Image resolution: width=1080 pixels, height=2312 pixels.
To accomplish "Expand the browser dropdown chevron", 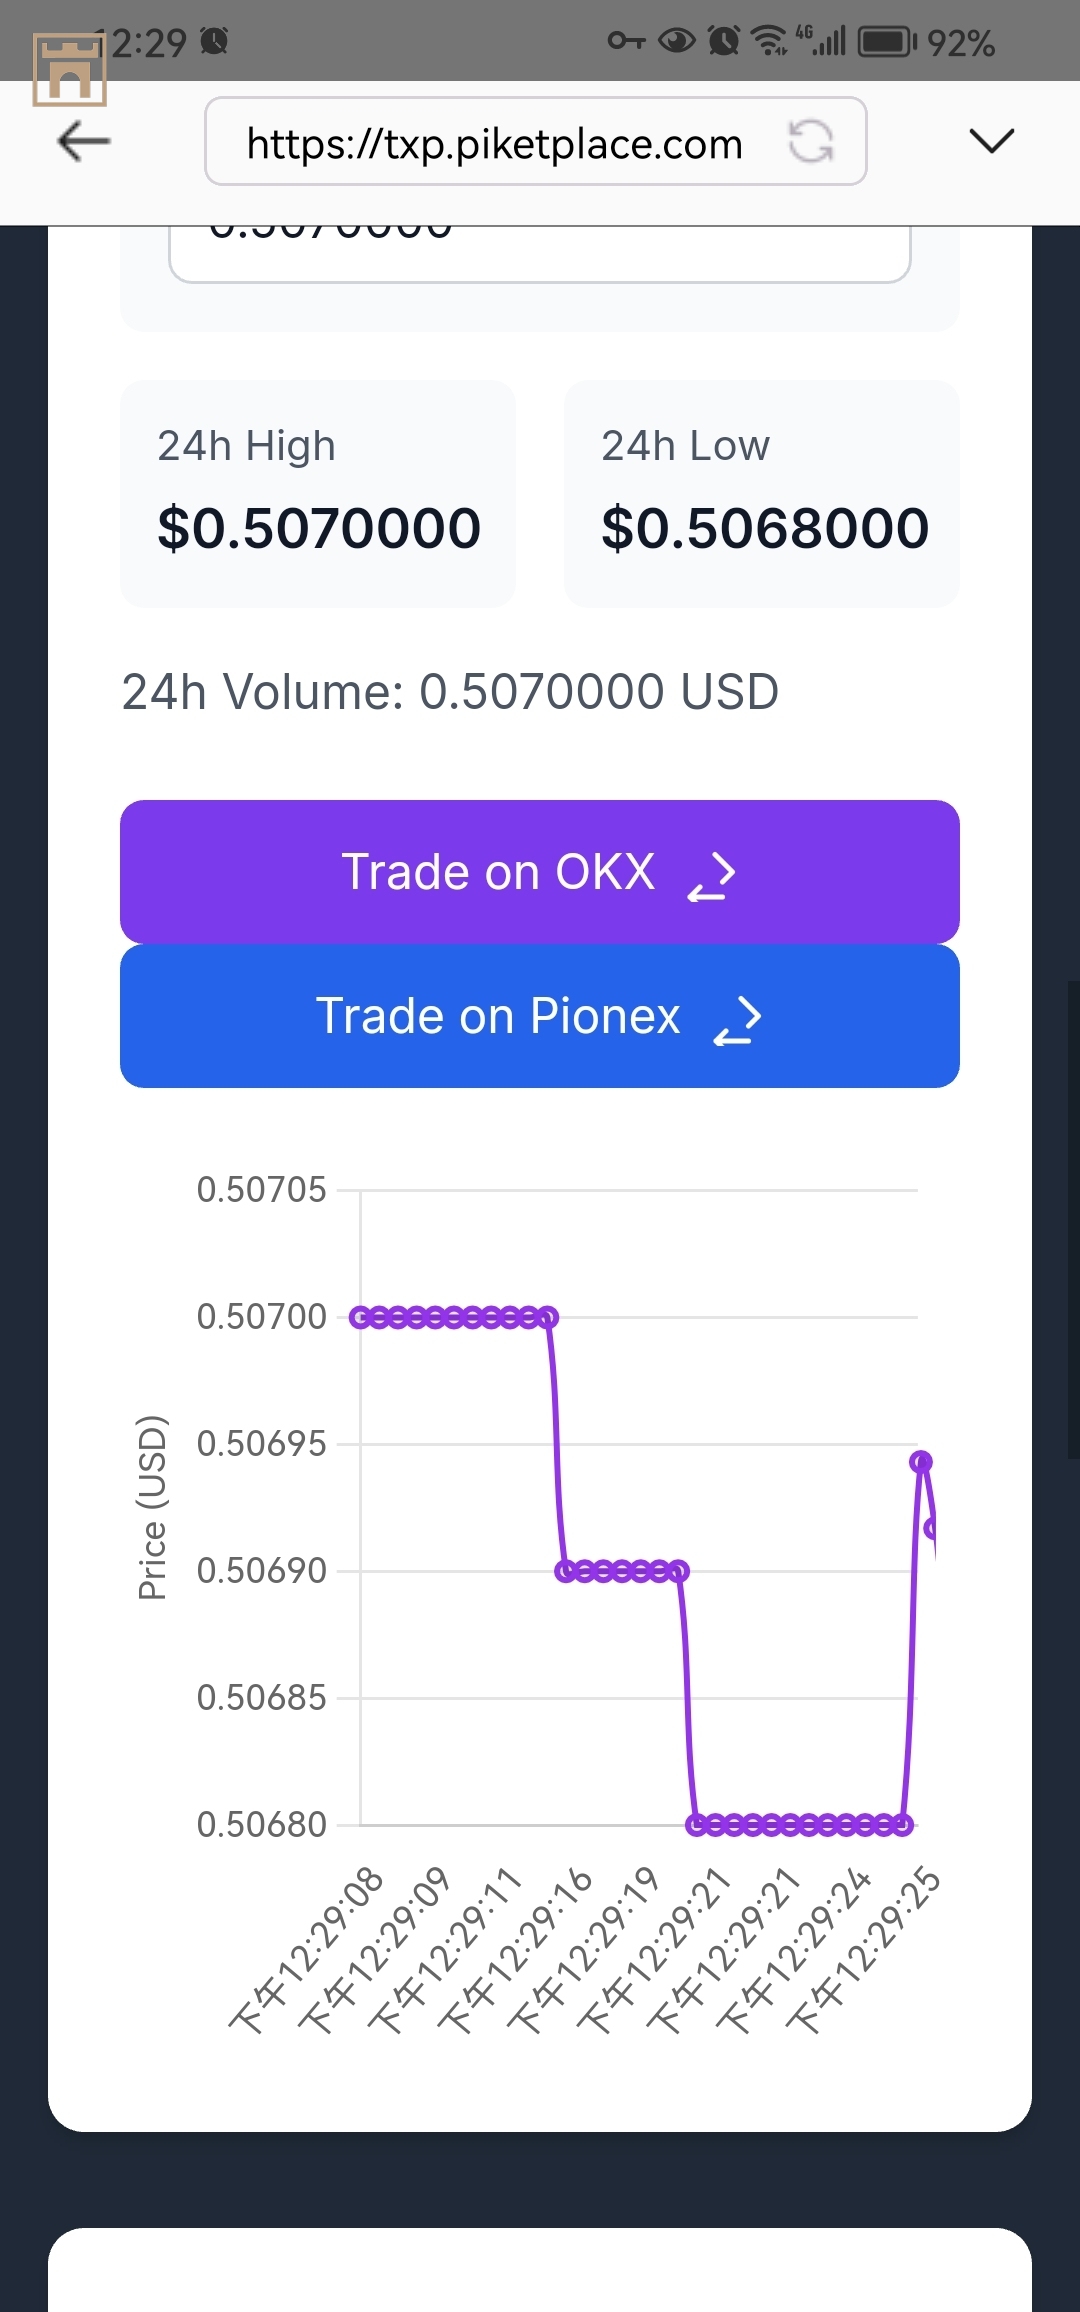I will click(992, 141).
